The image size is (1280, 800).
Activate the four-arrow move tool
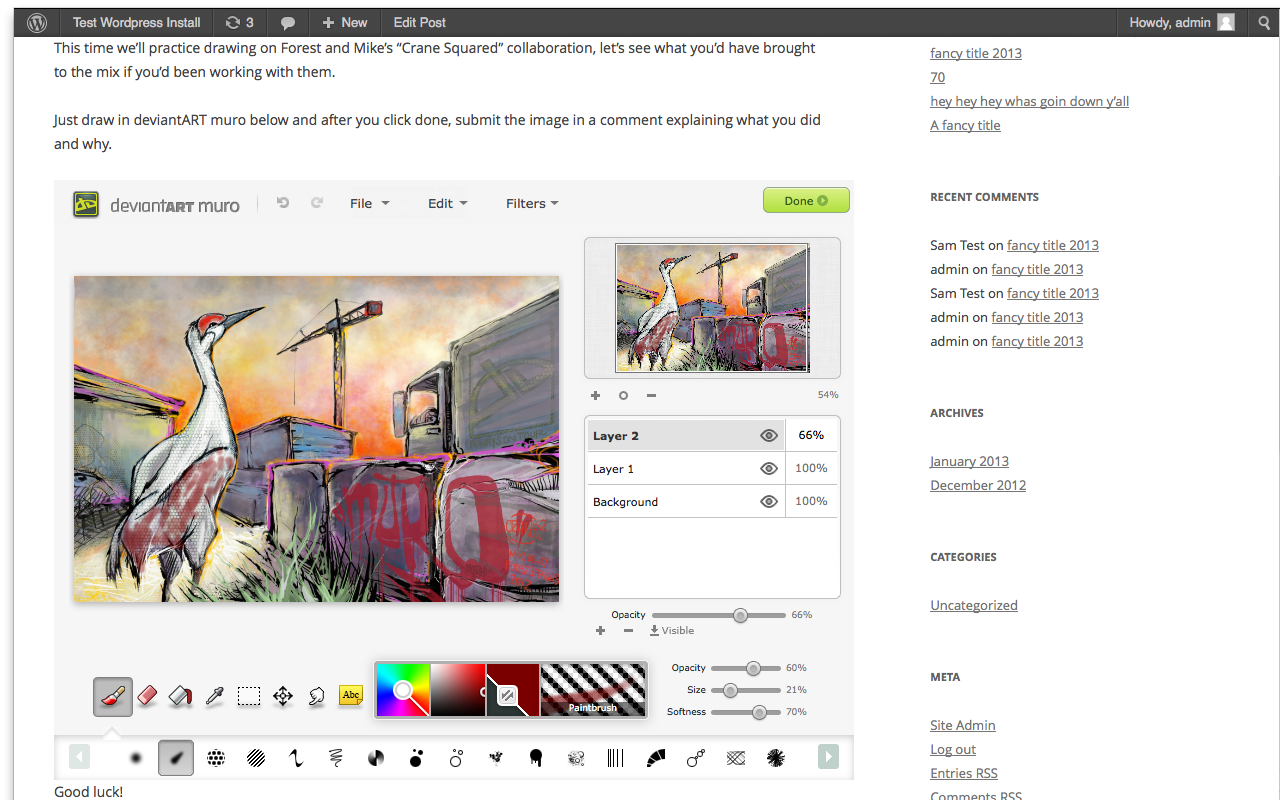point(283,696)
